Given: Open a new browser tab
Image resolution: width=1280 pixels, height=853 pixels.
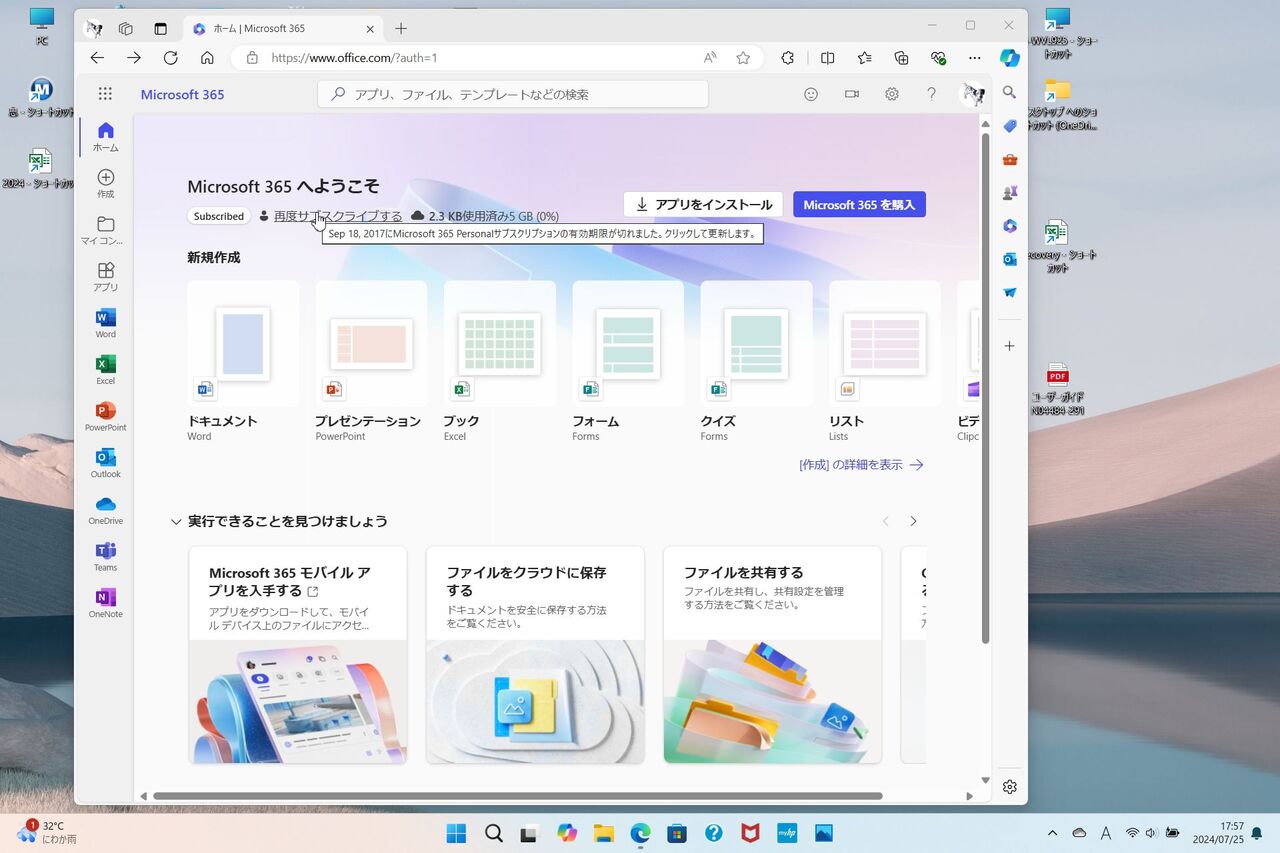Looking at the screenshot, I should [x=401, y=28].
